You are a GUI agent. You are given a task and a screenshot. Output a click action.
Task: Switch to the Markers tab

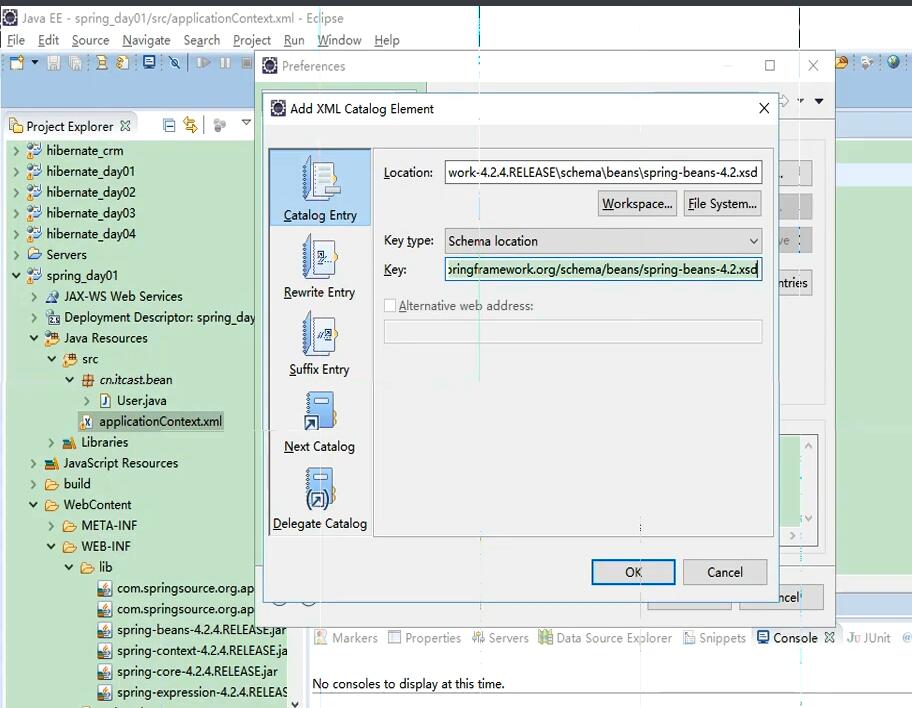(x=347, y=638)
